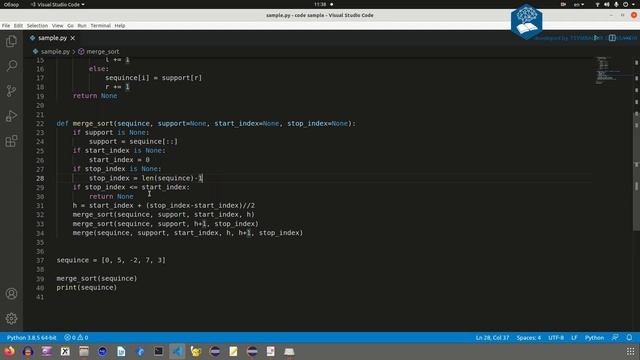Change end of line sequence 'LF'
The image size is (640, 360).
pyautogui.click(x=574, y=338)
